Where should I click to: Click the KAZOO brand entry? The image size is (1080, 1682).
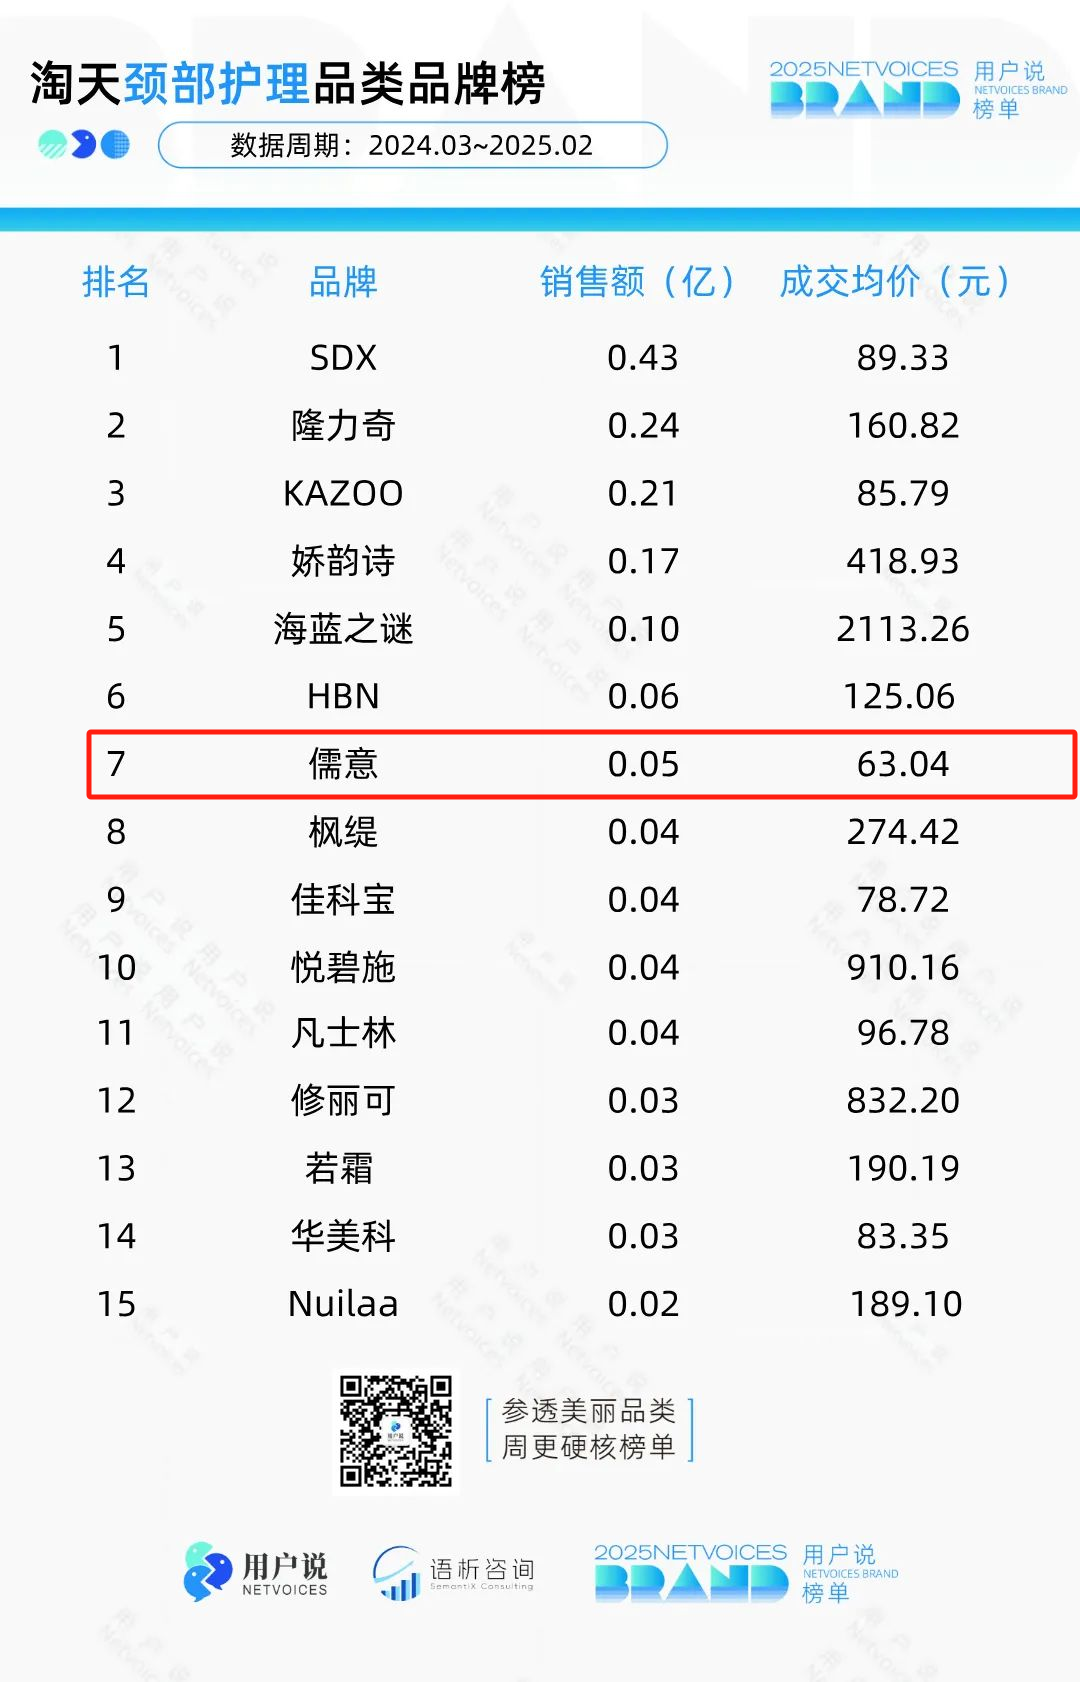click(x=343, y=493)
